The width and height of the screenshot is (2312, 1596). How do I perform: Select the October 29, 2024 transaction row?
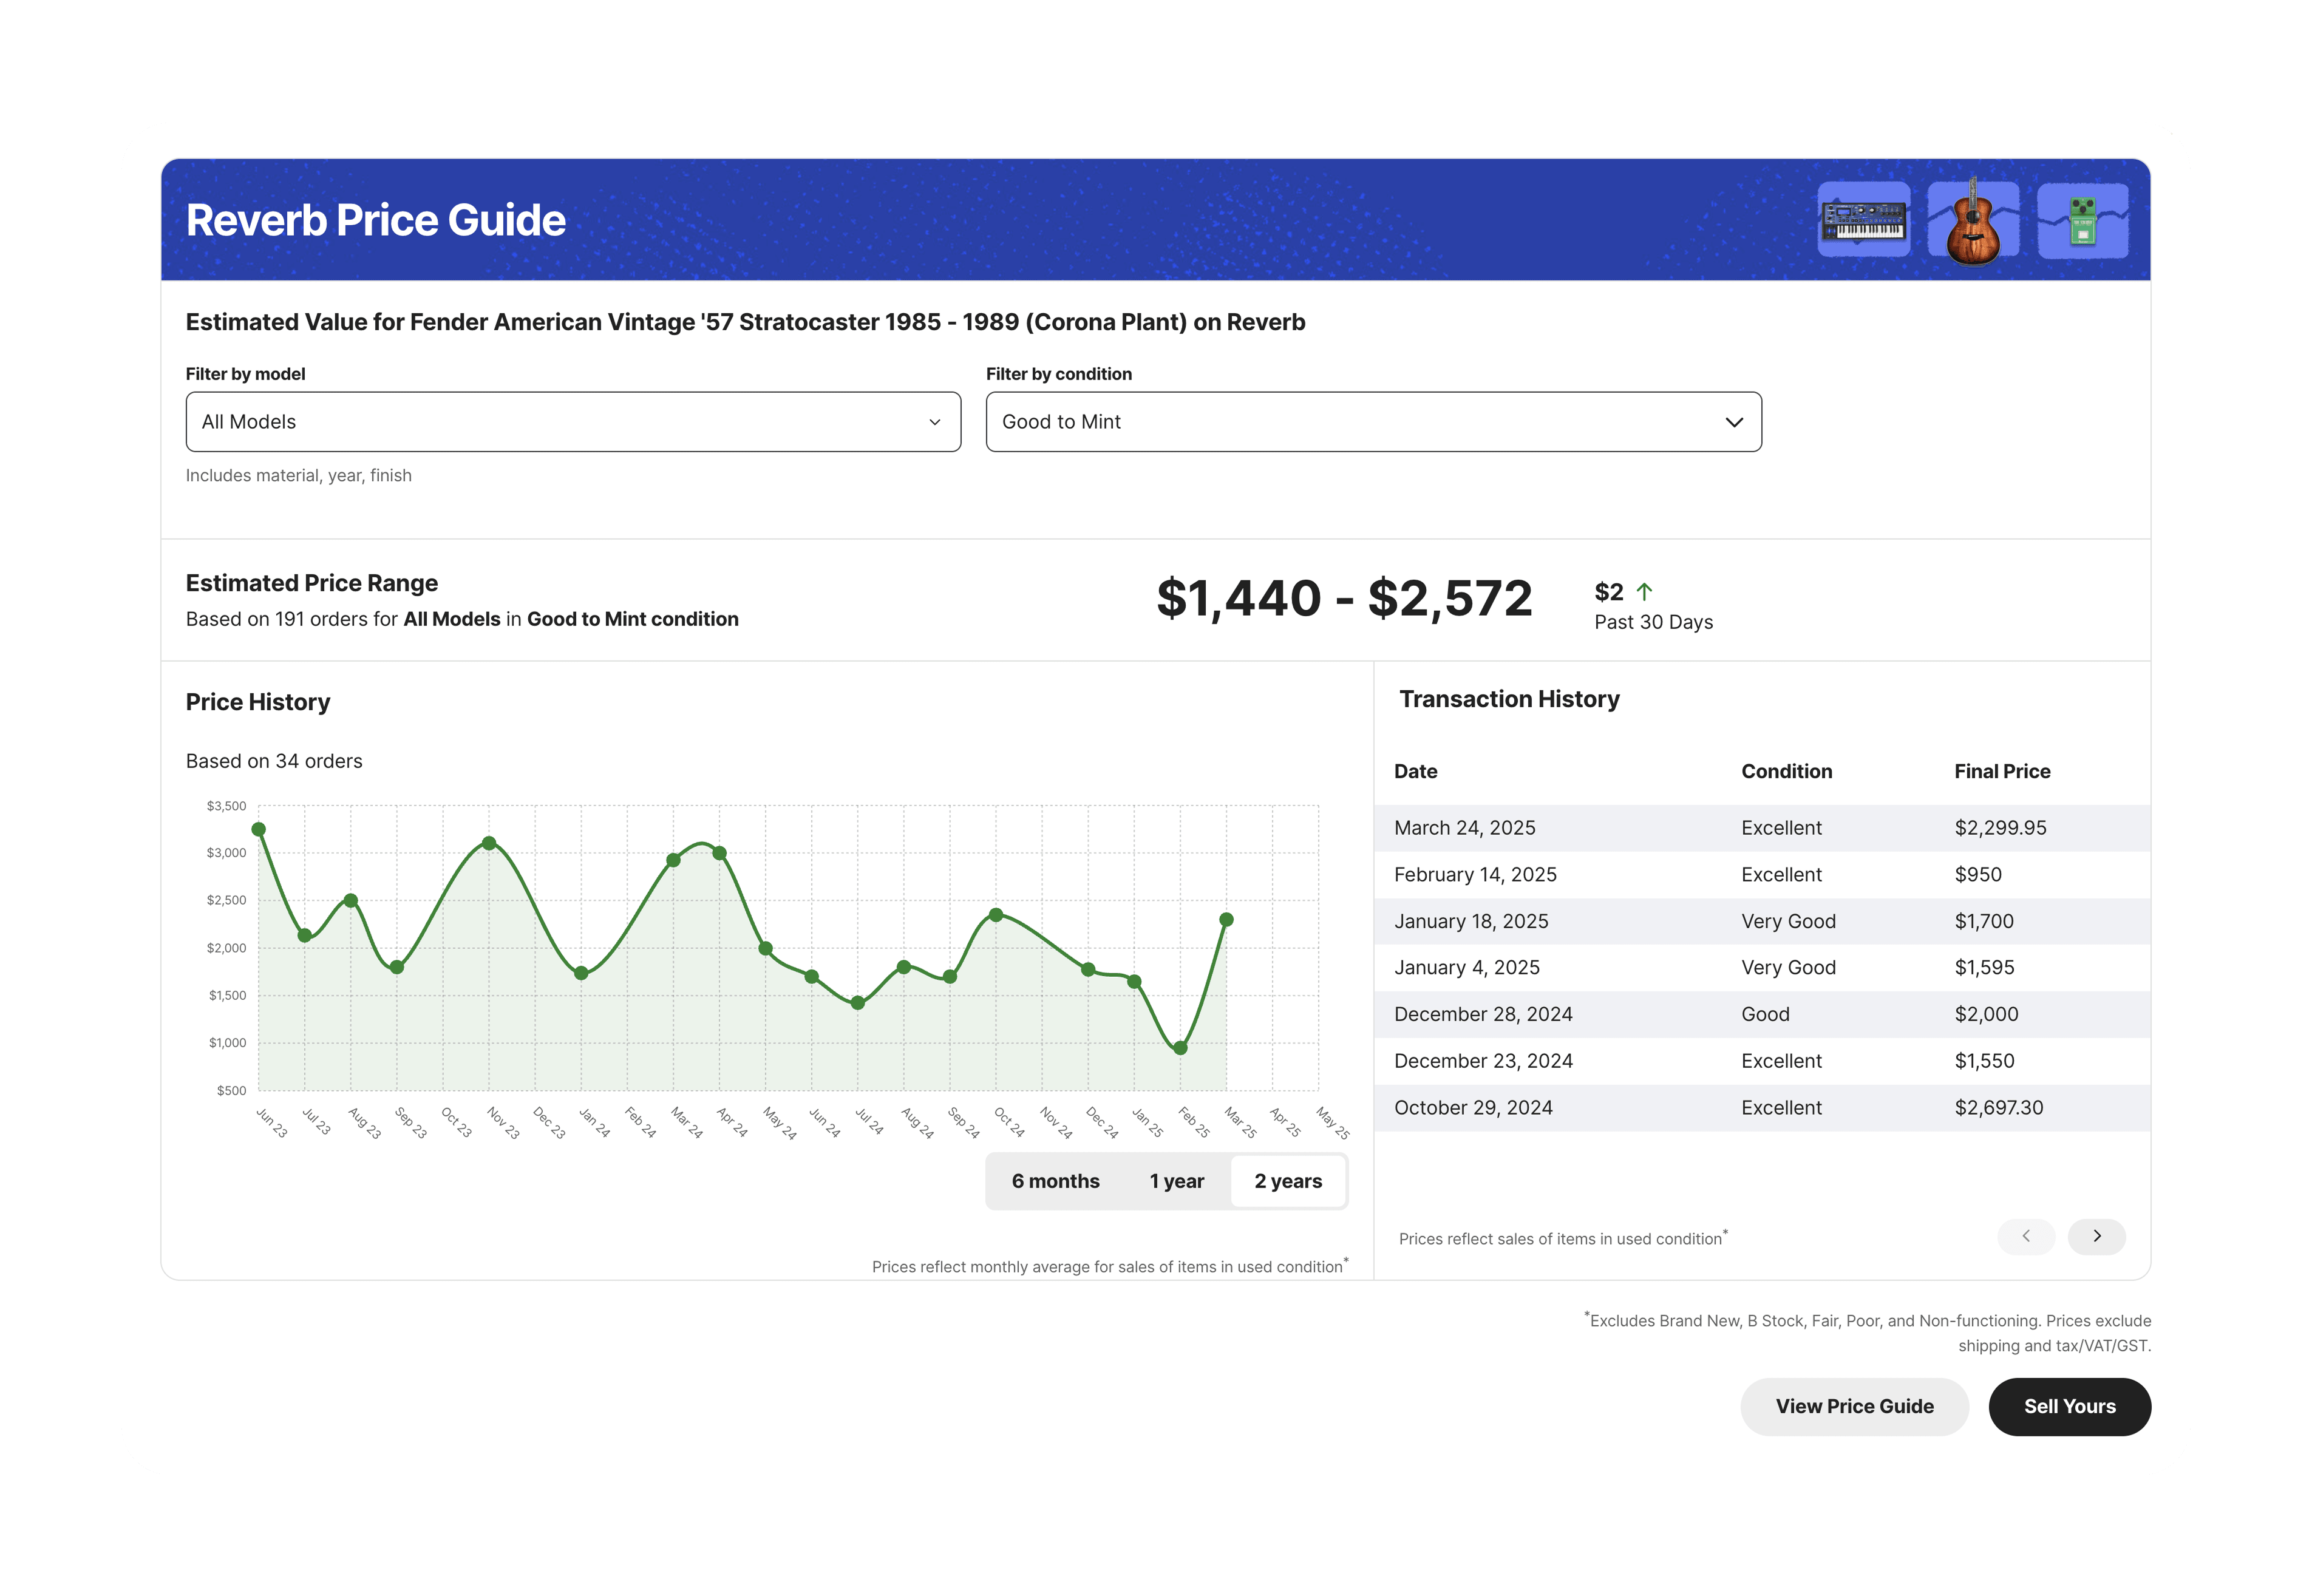(1760, 1107)
